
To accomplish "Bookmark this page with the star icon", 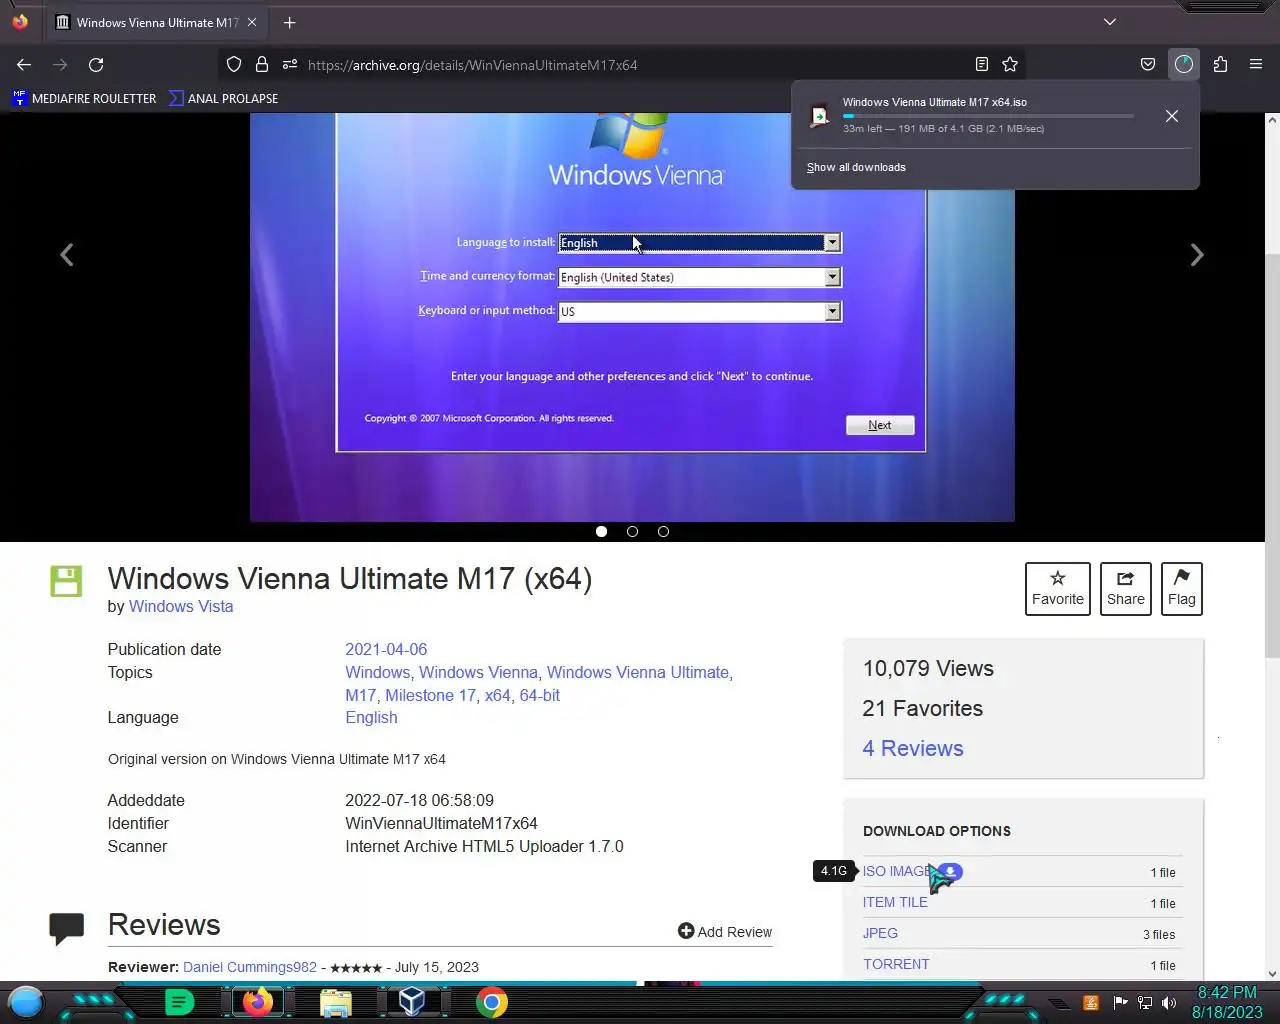I will tap(1010, 65).
